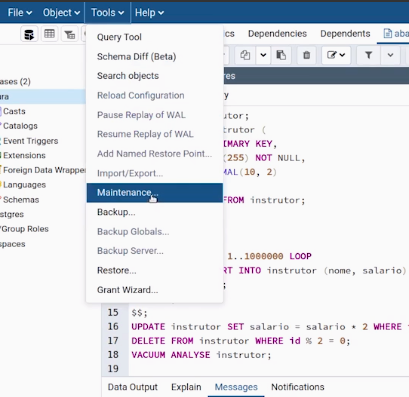Open the filter options dropdown arrow
409x397 pixels.
[x=390, y=55]
